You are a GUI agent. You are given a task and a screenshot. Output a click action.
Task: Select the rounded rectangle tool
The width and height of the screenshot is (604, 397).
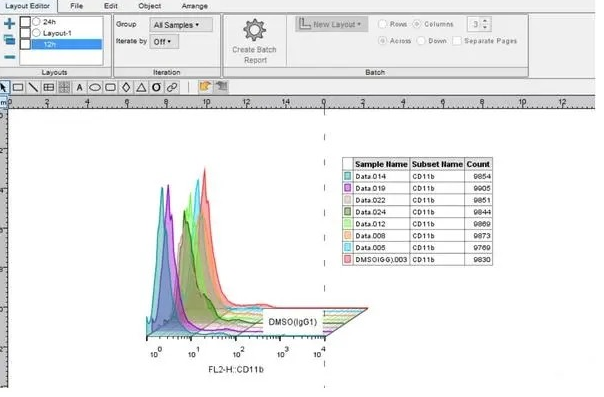(x=111, y=88)
